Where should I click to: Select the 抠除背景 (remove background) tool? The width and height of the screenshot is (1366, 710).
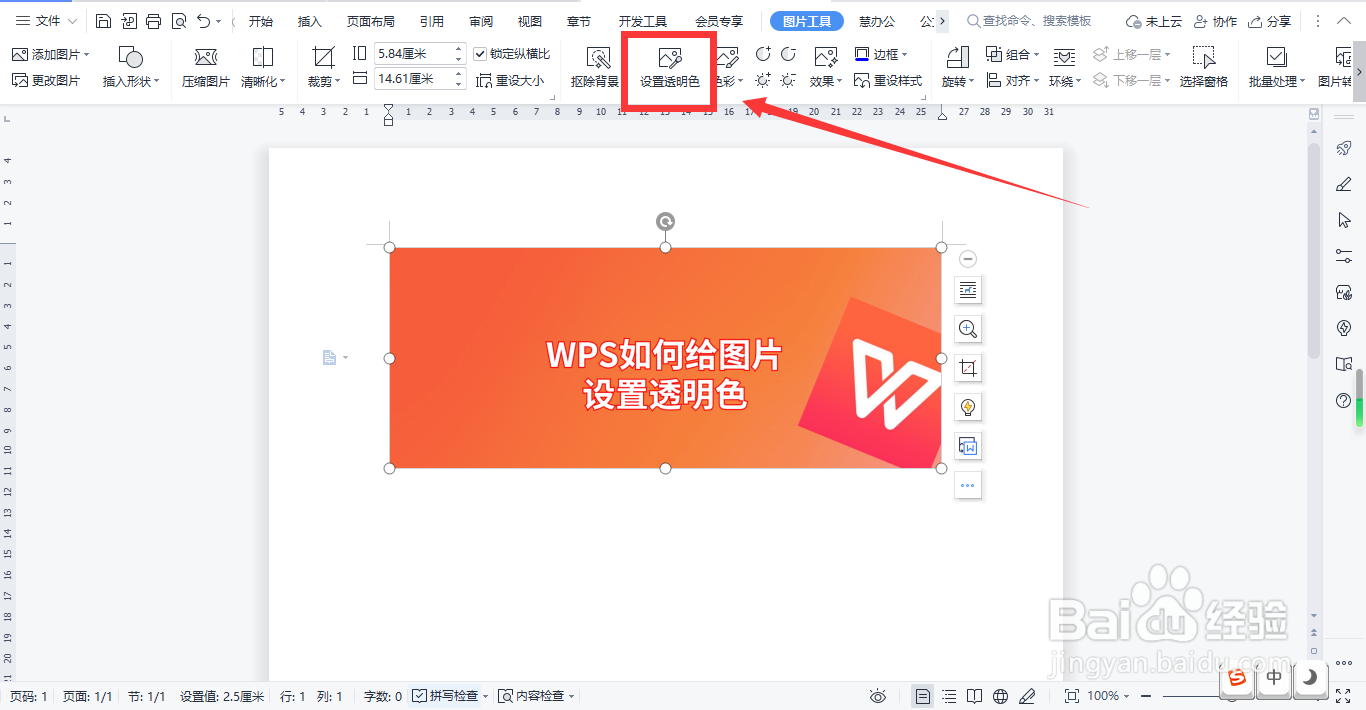[596, 68]
